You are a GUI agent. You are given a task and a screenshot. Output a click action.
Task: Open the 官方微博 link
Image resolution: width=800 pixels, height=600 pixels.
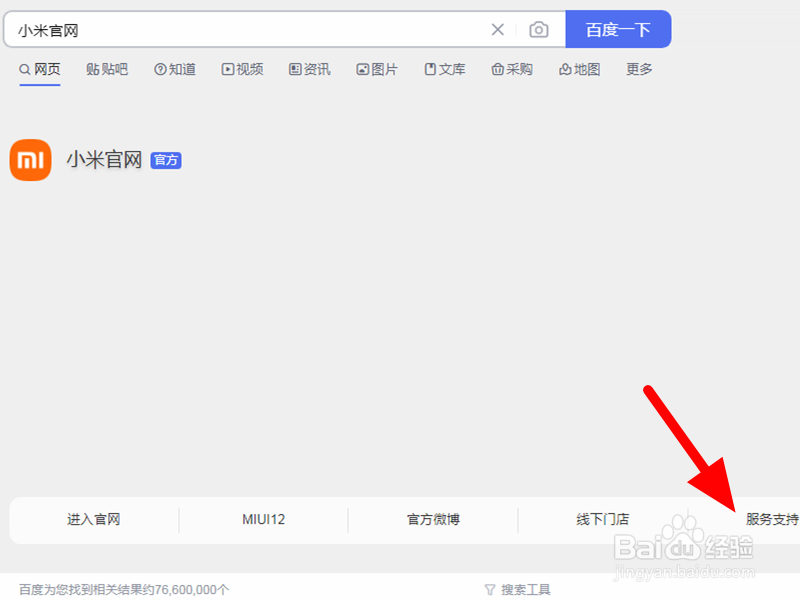pos(433,519)
